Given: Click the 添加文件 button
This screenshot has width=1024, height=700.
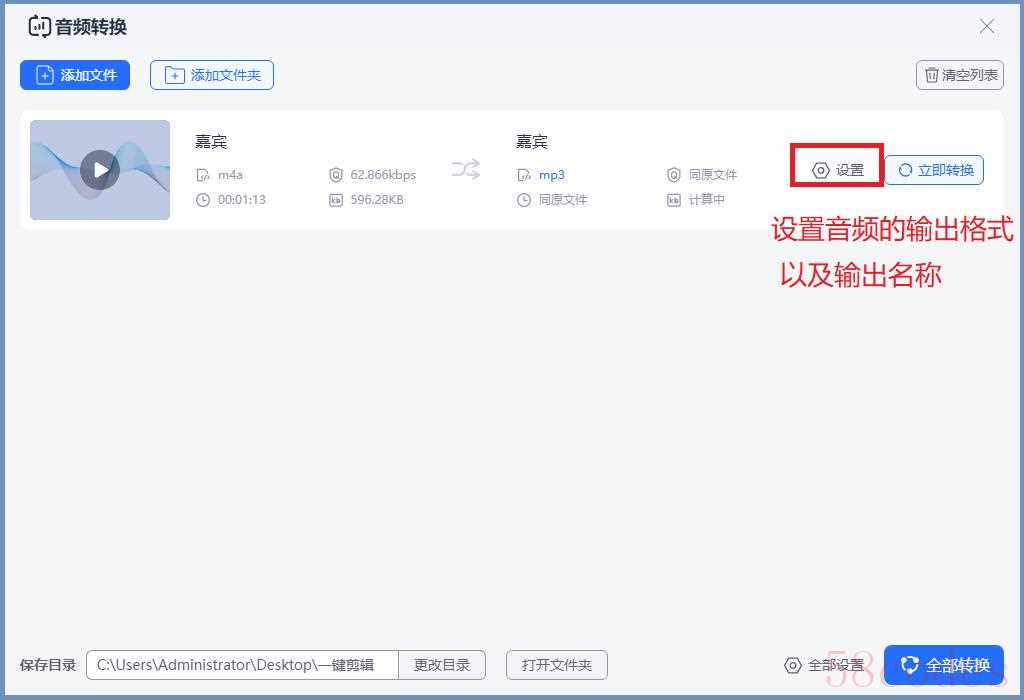Looking at the screenshot, I should point(74,75).
